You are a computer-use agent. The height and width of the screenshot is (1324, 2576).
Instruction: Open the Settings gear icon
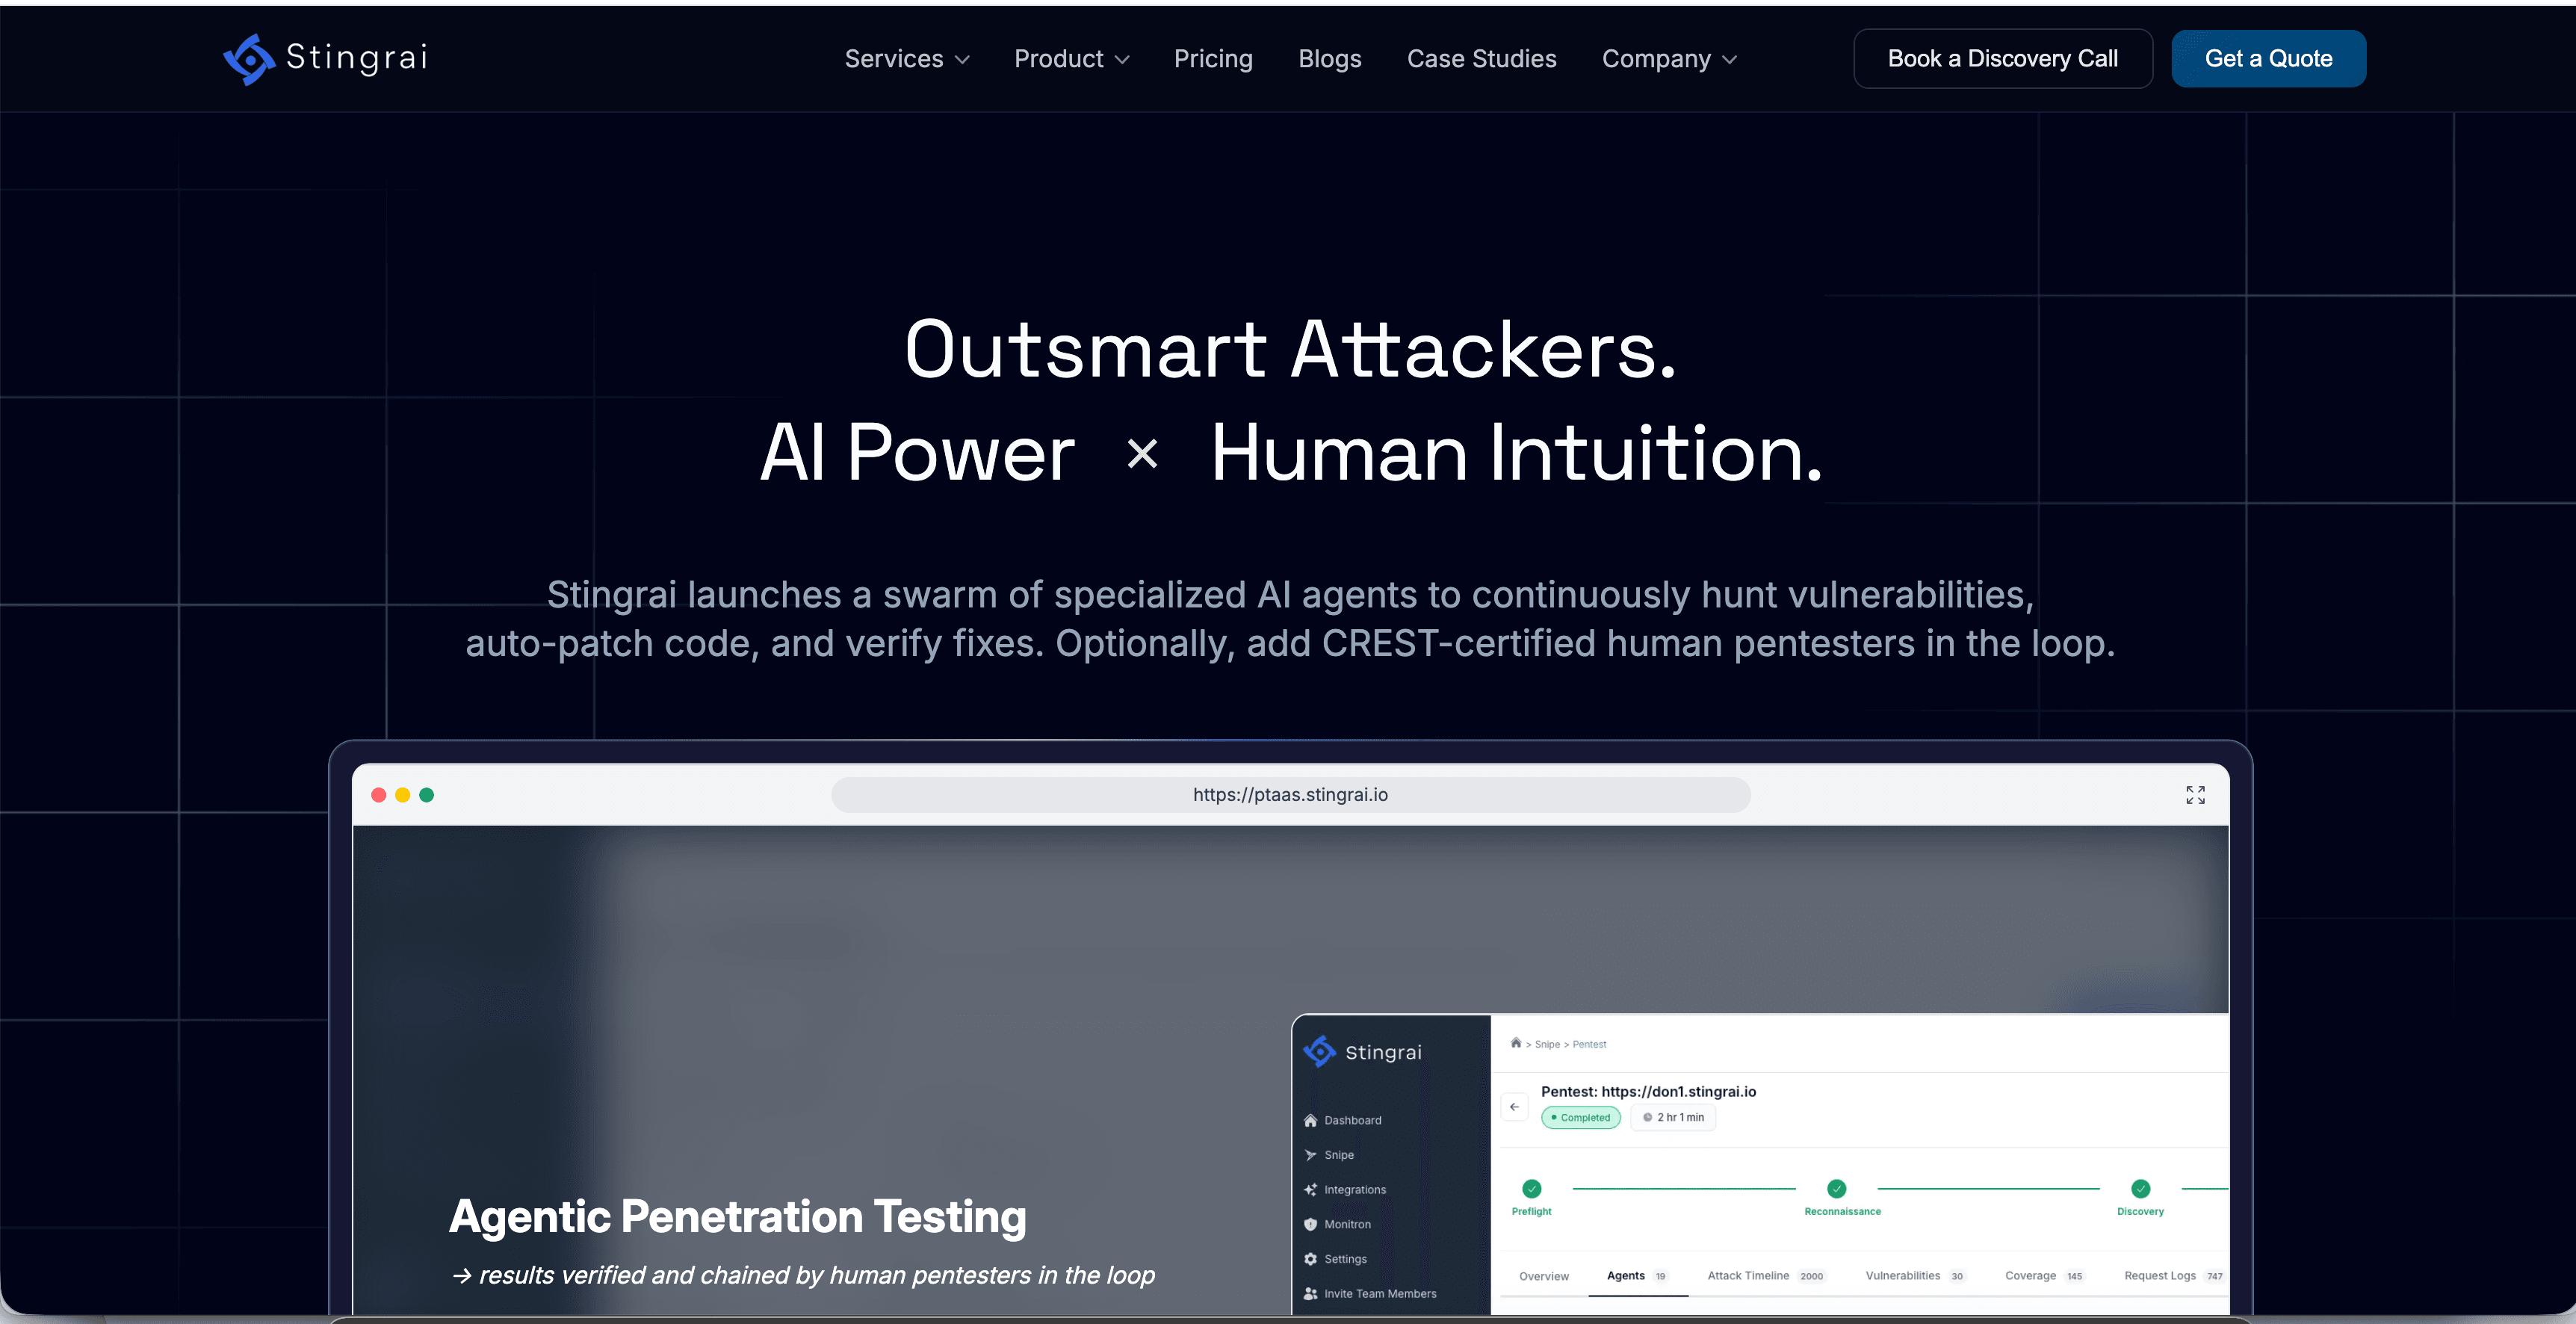click(1310, 1259)
